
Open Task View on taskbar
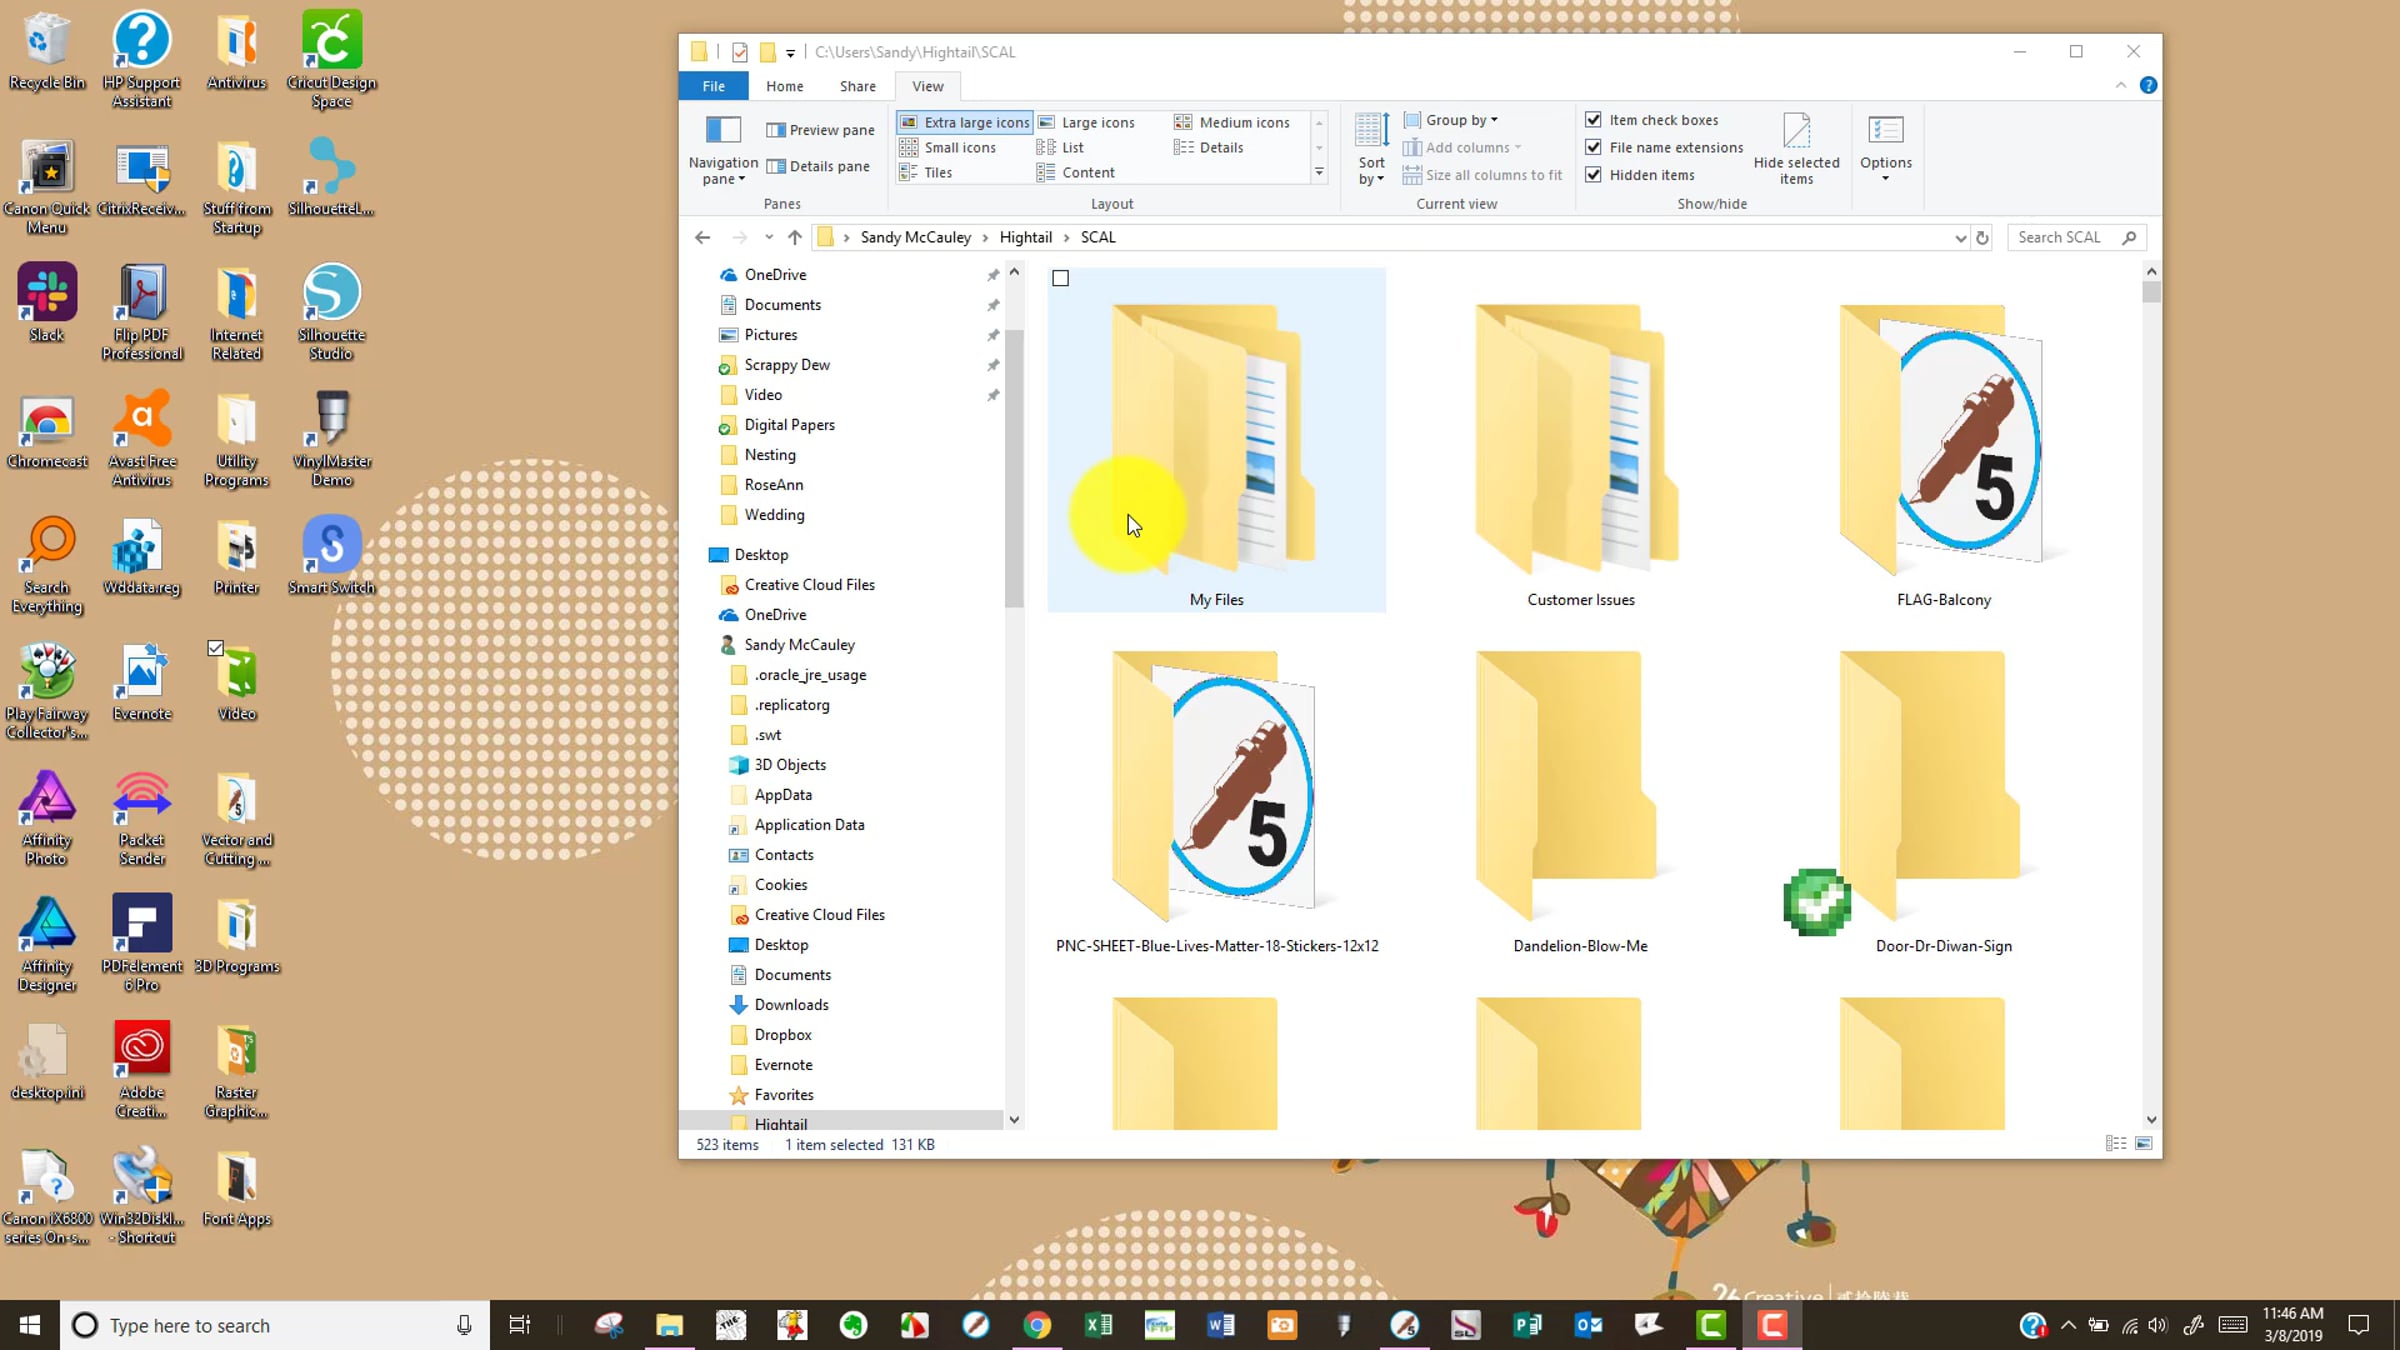tap(519, 1325)
